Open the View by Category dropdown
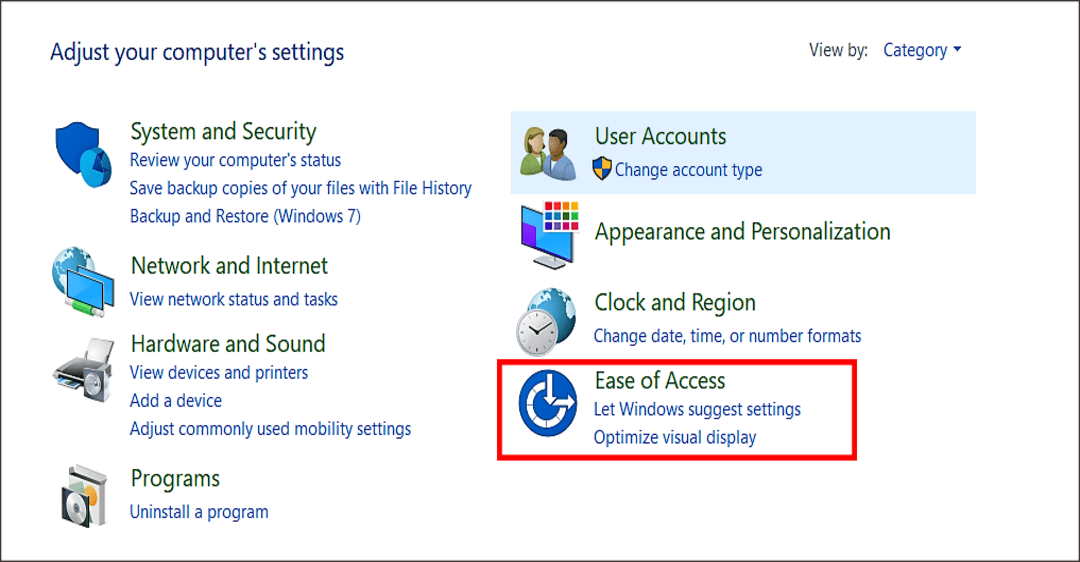Viewport: 1080px width, 562px height. 922,50
